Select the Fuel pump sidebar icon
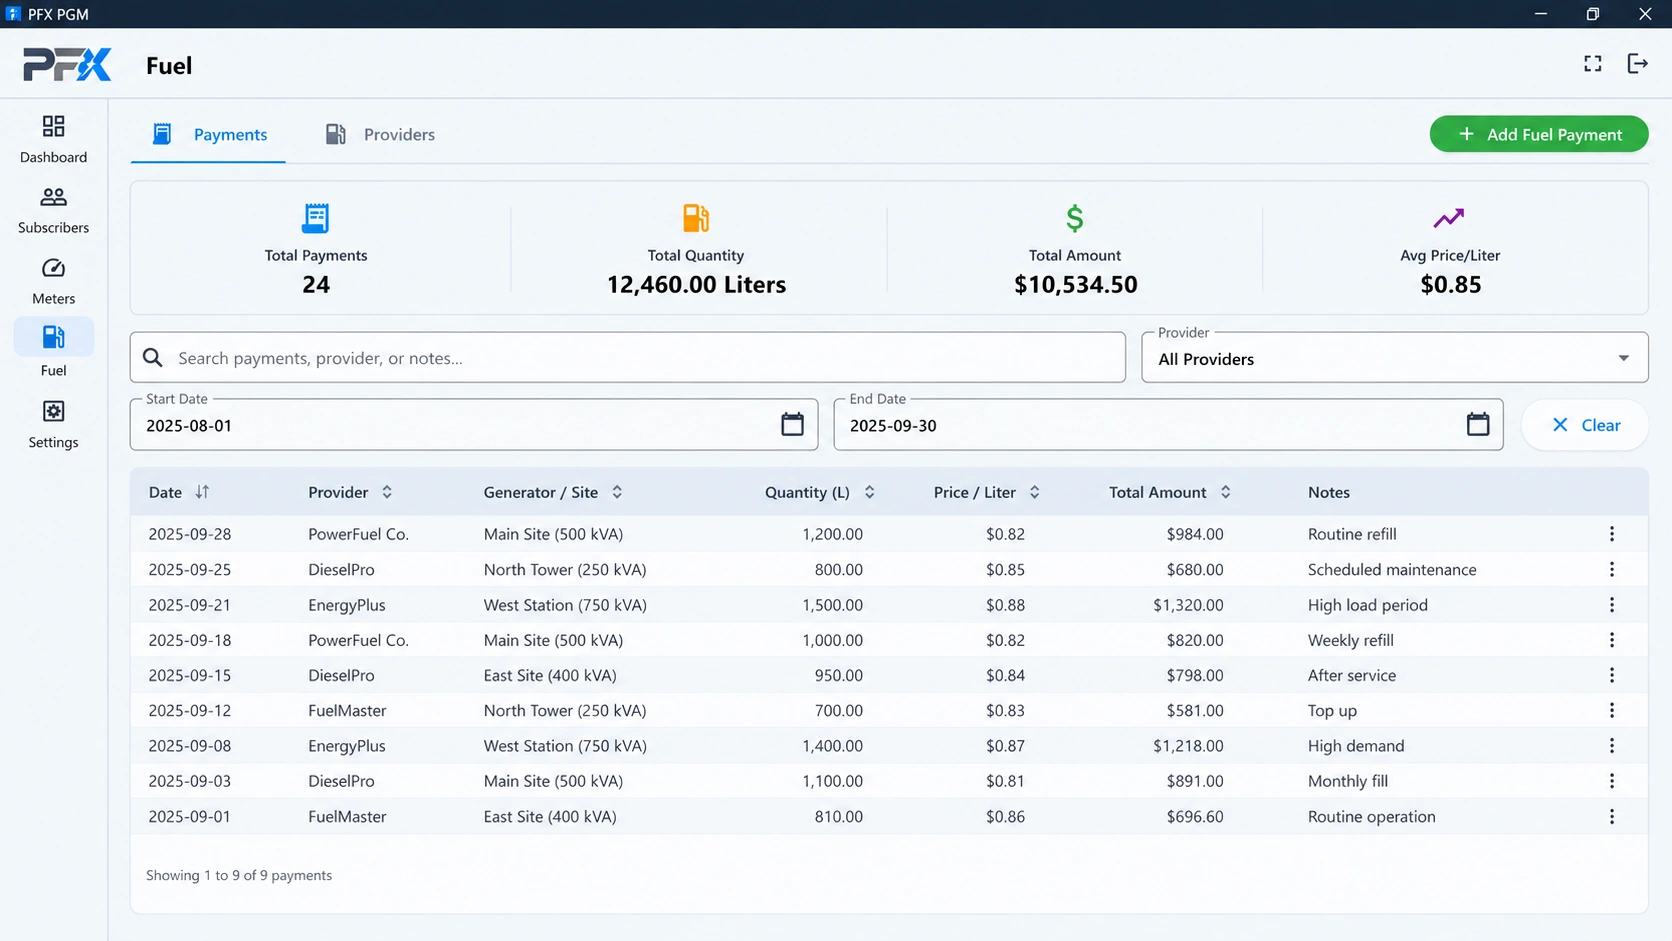1672x941 pixels. [x=53, y=337]
